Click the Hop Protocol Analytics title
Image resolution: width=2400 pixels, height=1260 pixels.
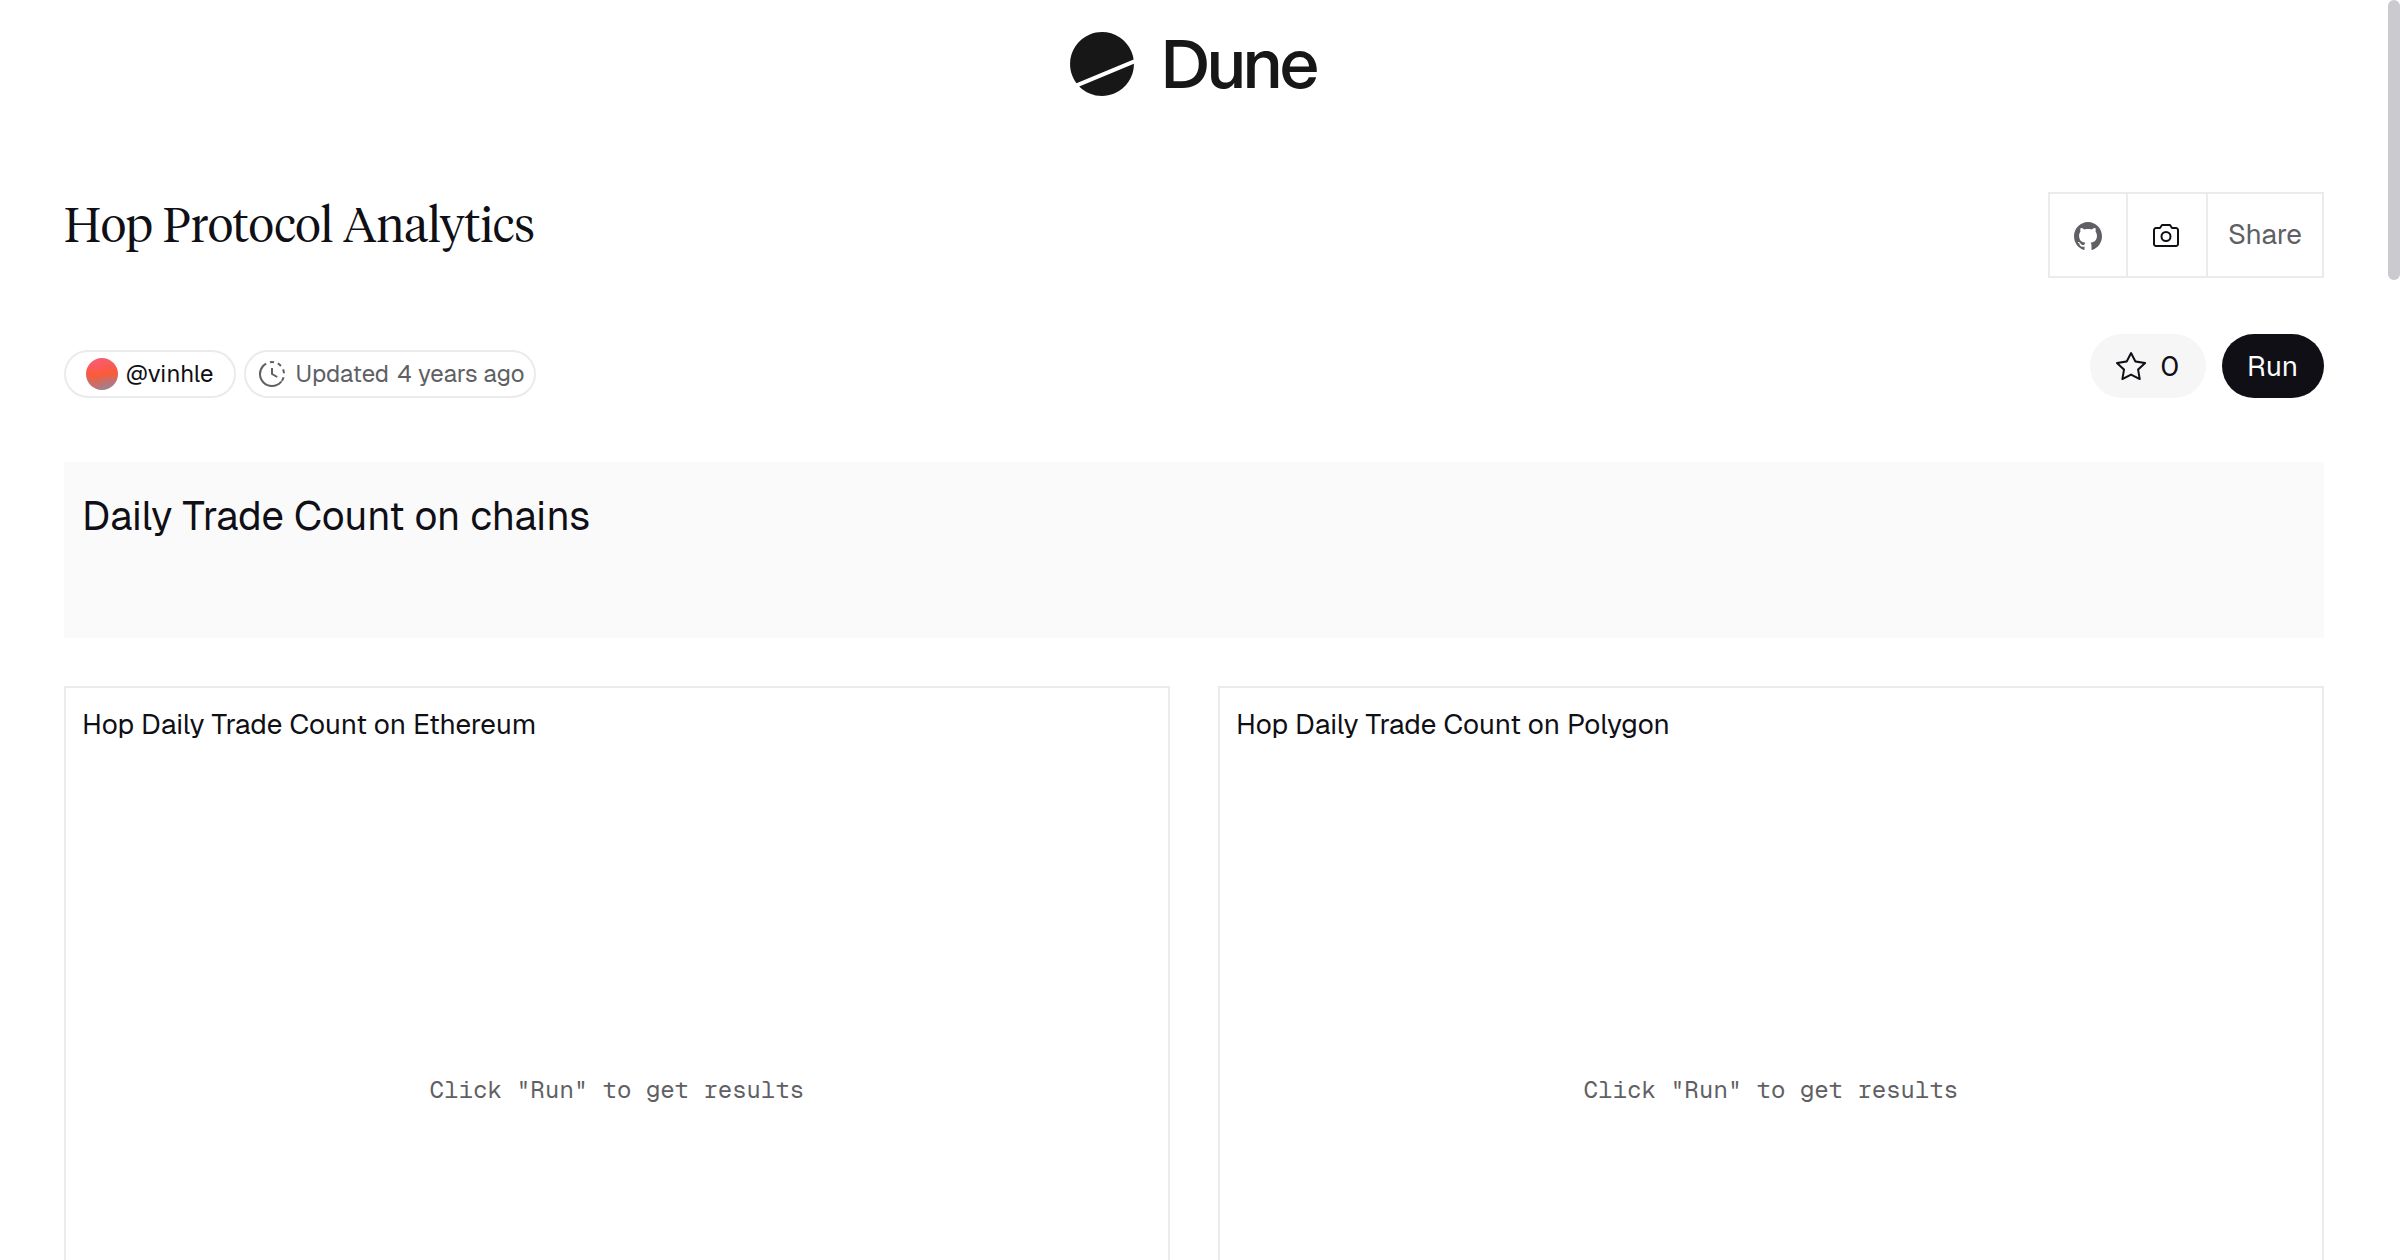coord(299,225)
